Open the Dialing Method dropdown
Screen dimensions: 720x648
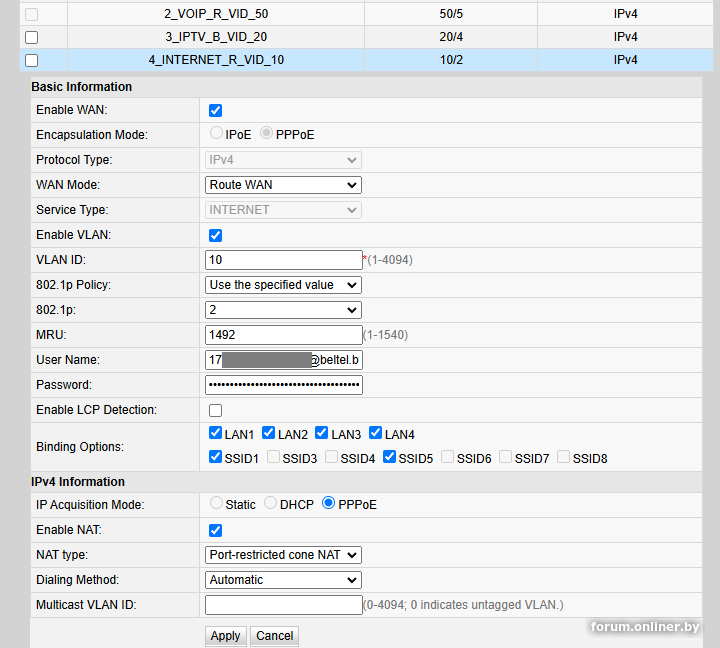283,580
